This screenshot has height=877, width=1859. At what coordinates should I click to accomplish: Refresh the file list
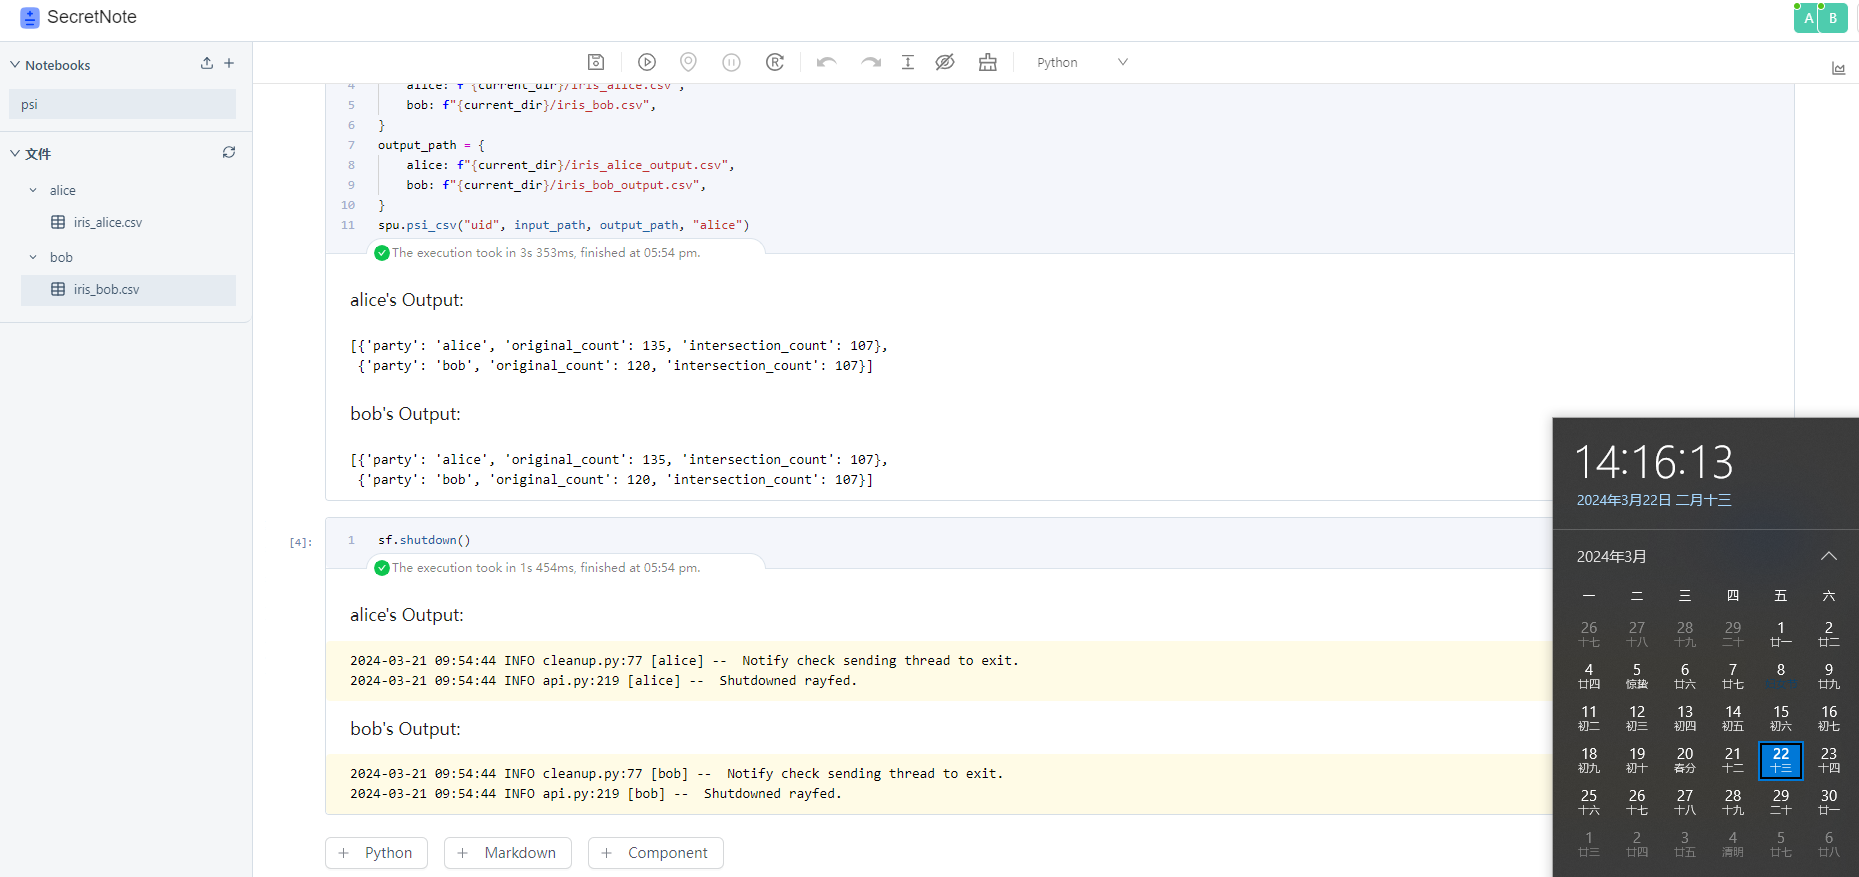(229, 152)
